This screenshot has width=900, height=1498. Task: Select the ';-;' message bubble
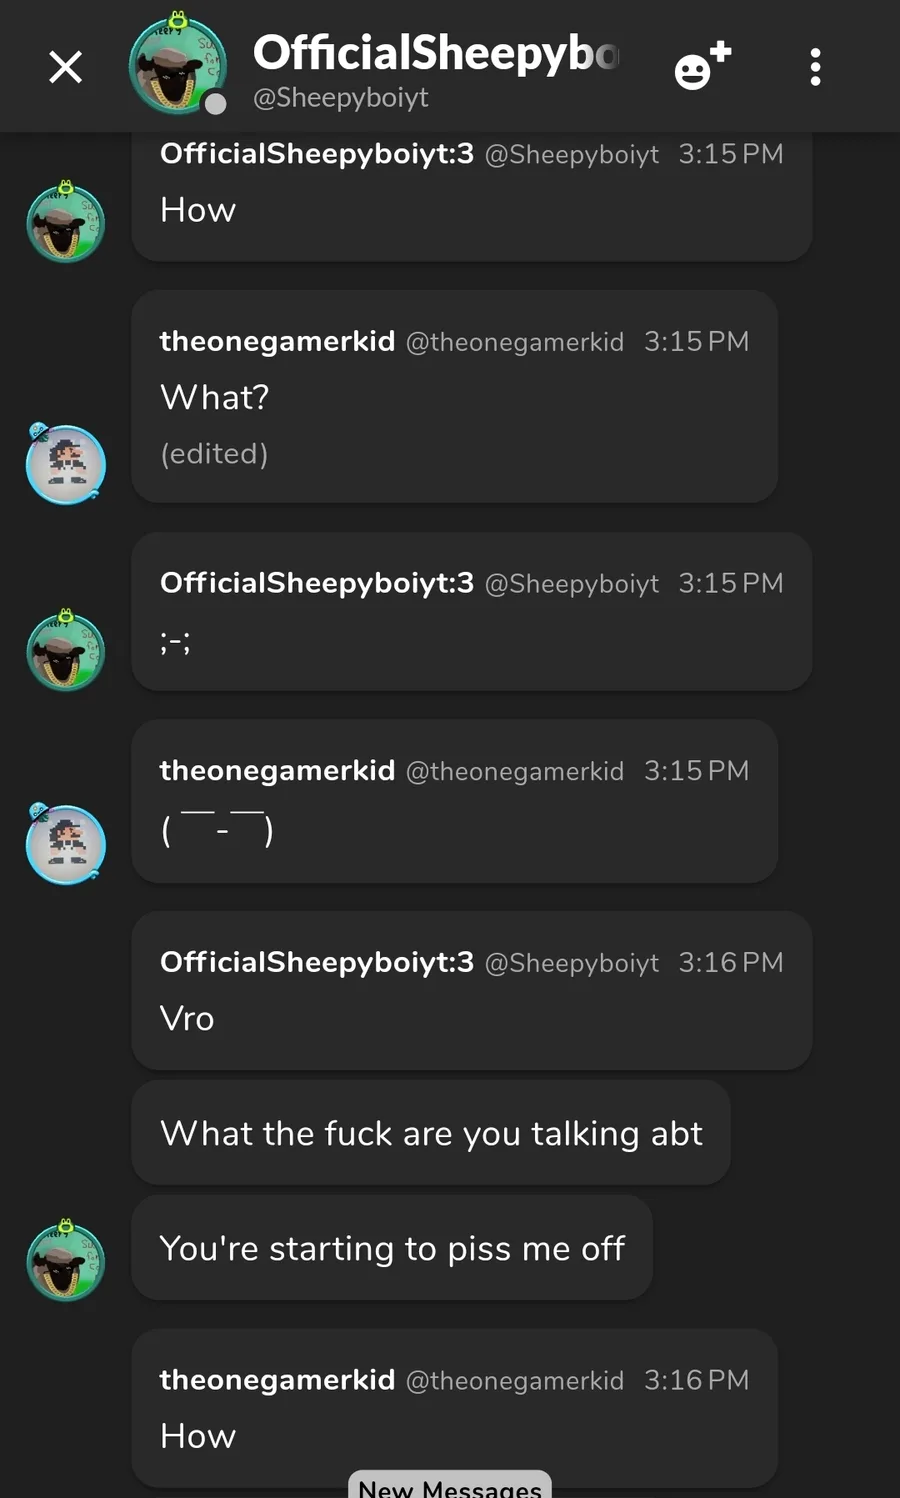click(x=472, y=611)
